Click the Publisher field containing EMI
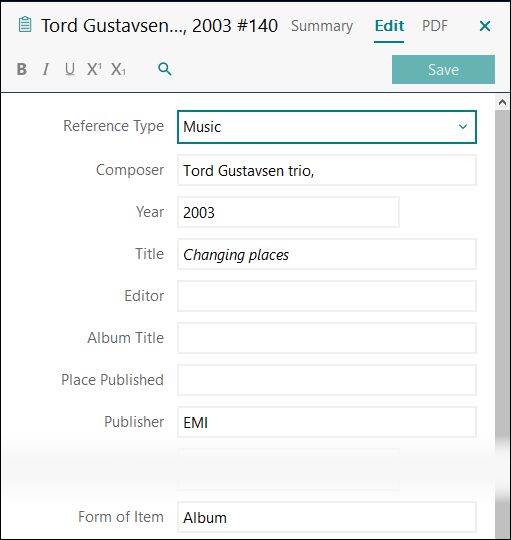 pos(327,422)
